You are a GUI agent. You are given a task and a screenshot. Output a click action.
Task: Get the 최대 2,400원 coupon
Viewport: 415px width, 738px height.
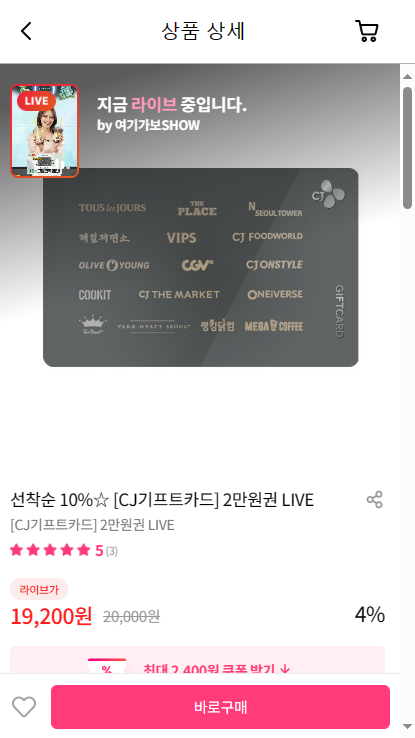(x=216, y=669)
